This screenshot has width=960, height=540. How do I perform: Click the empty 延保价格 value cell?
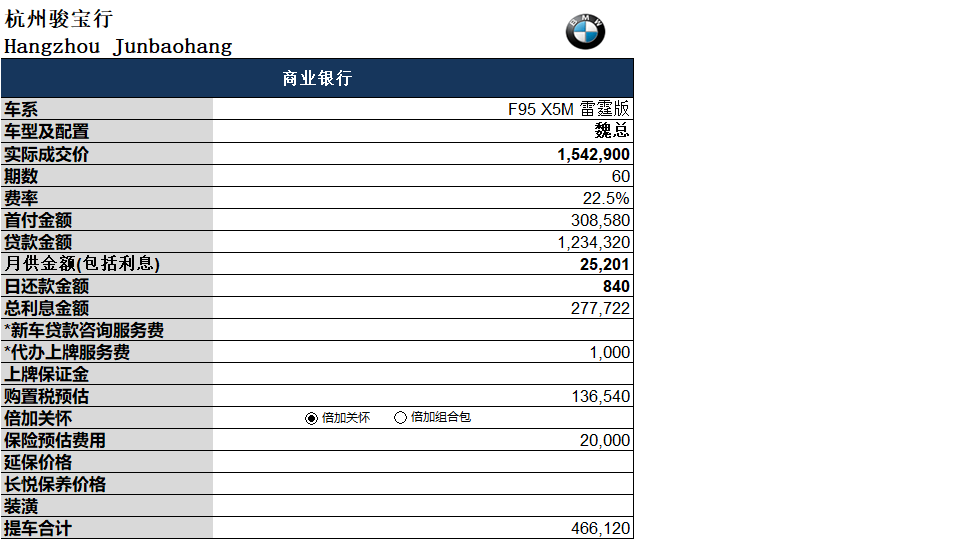(x=423, y=462)
